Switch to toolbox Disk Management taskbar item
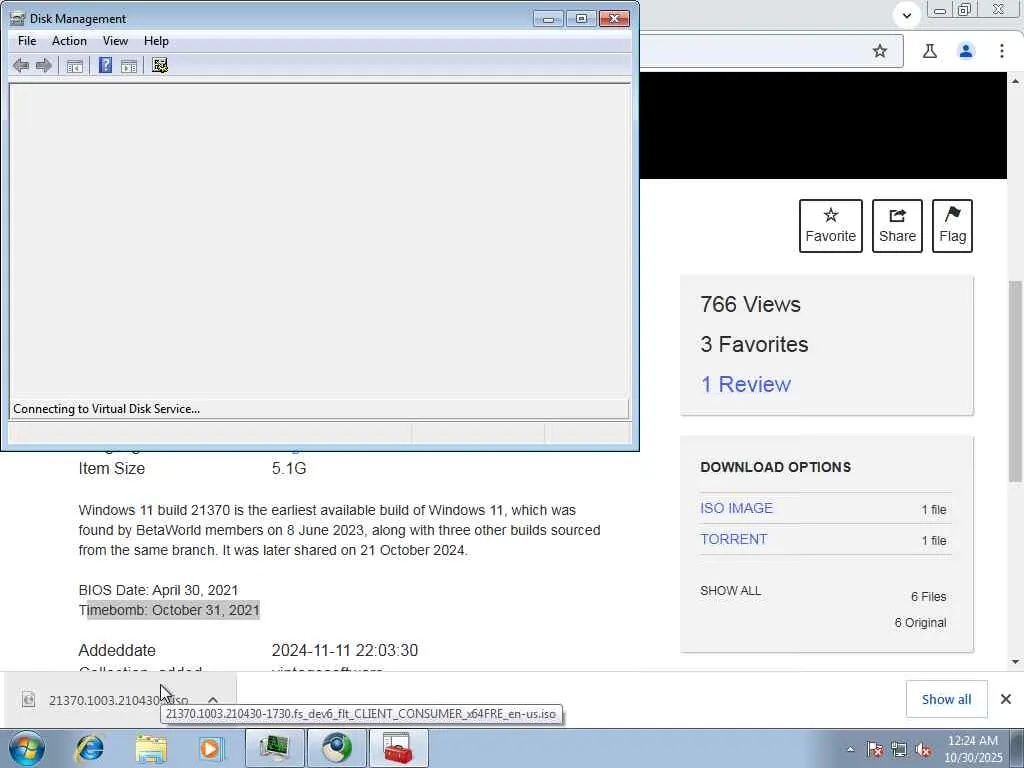The image size is (1024, 768). point(398,748)
